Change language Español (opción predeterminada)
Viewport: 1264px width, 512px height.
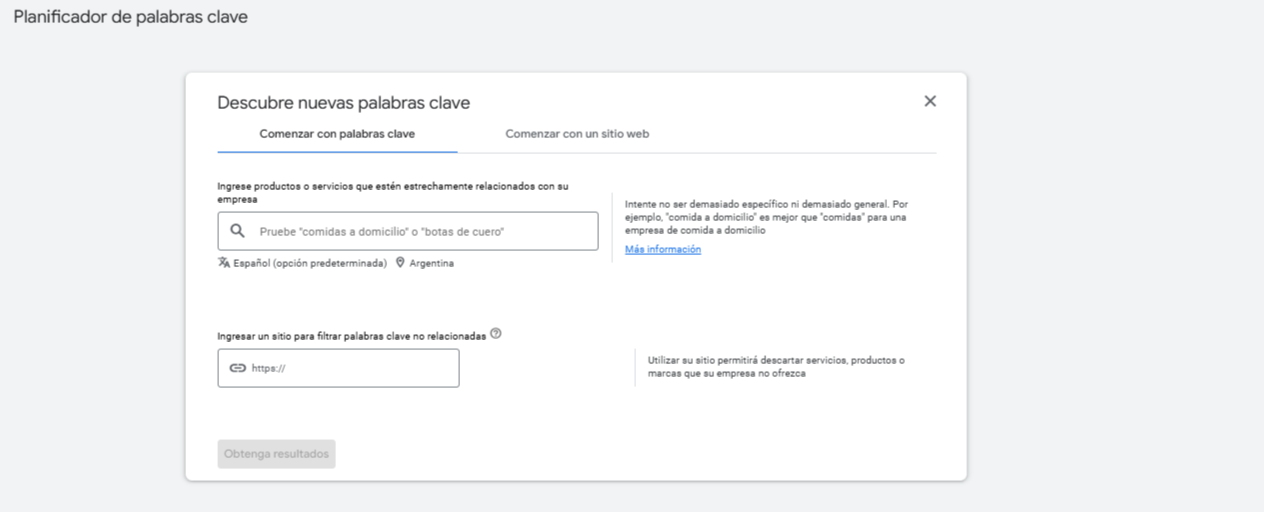click(x=310, y=264)
